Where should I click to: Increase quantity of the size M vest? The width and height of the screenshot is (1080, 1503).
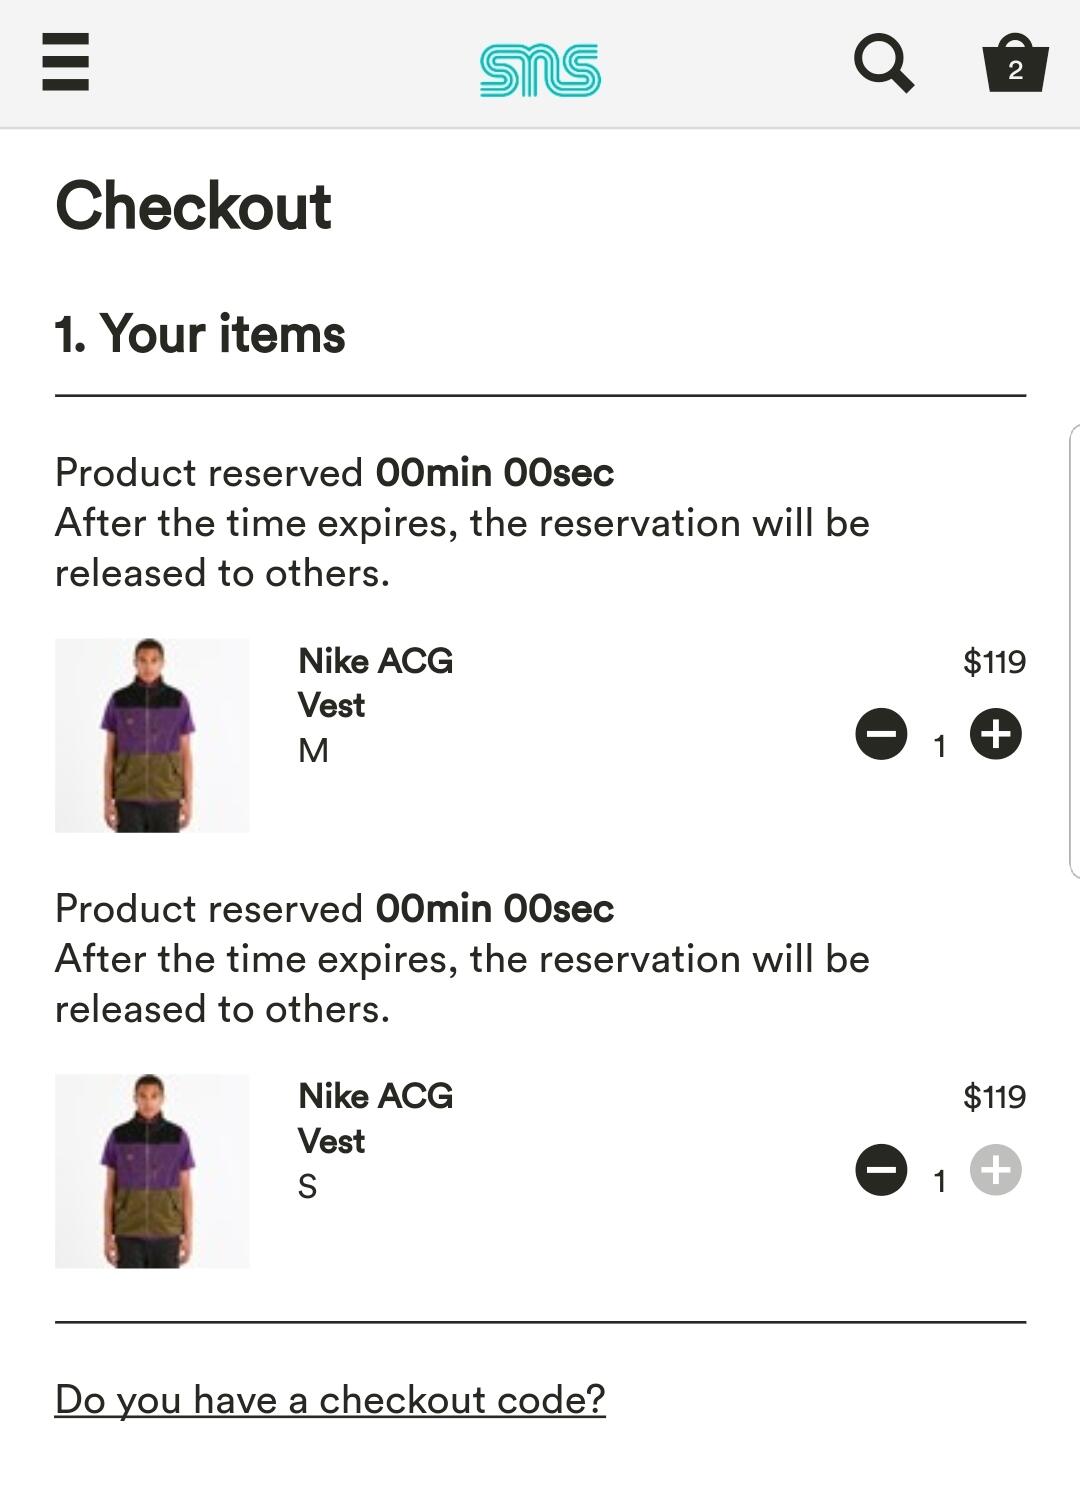[996, 735]
